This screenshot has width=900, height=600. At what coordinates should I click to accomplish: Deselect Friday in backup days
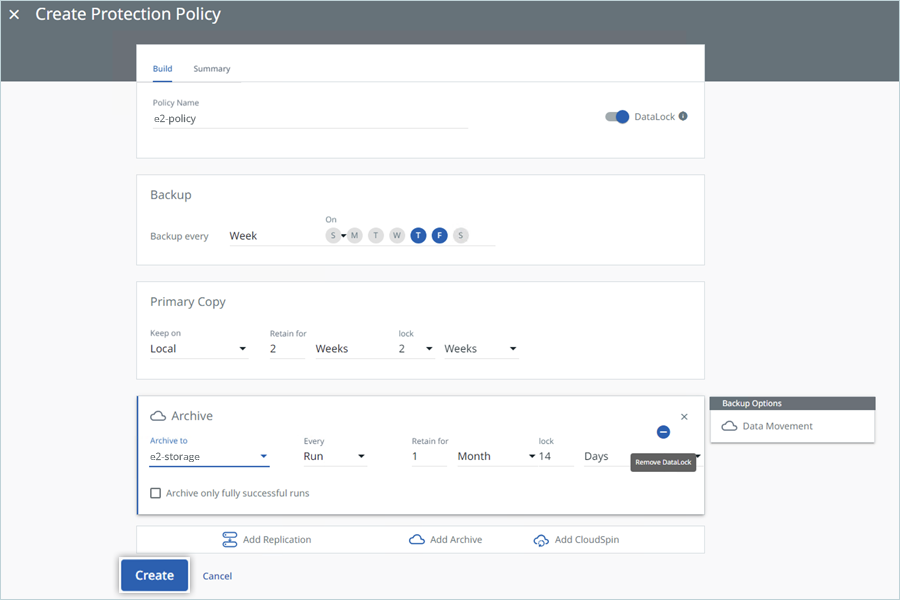440,235
